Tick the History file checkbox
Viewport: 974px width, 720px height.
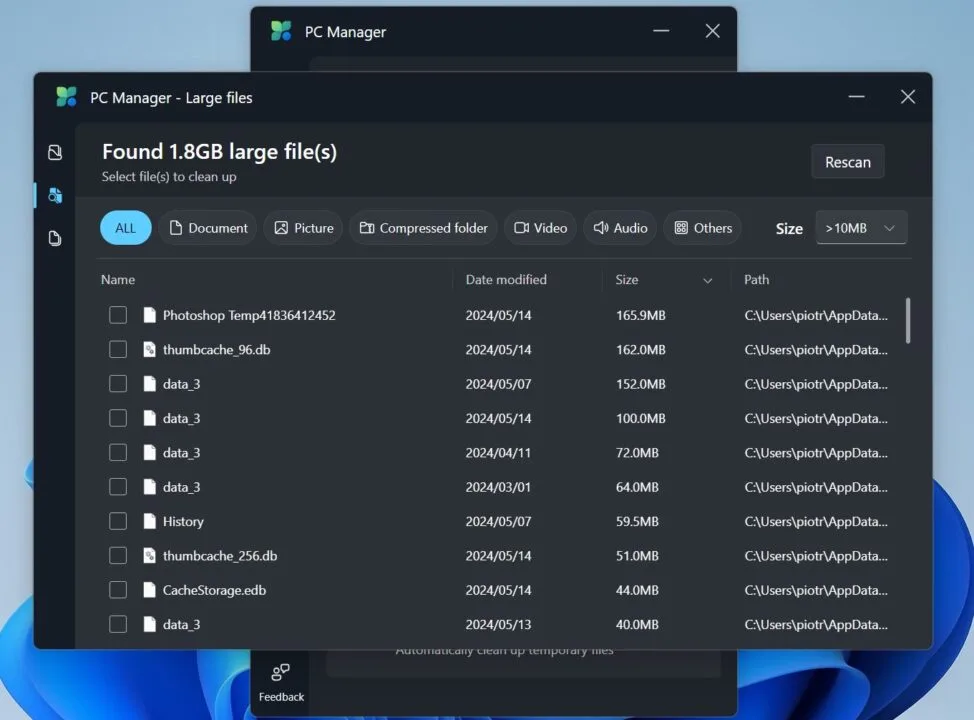[x=118, y=521]
